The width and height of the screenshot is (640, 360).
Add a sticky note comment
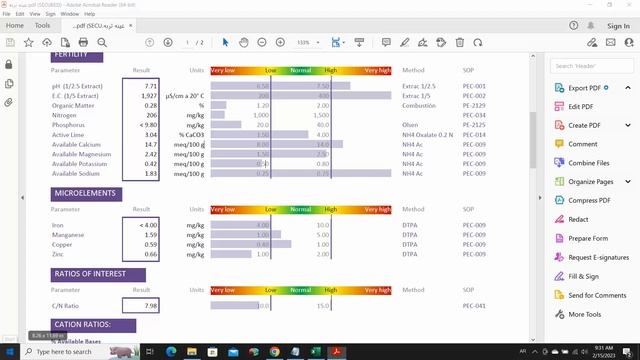(386, 42)
